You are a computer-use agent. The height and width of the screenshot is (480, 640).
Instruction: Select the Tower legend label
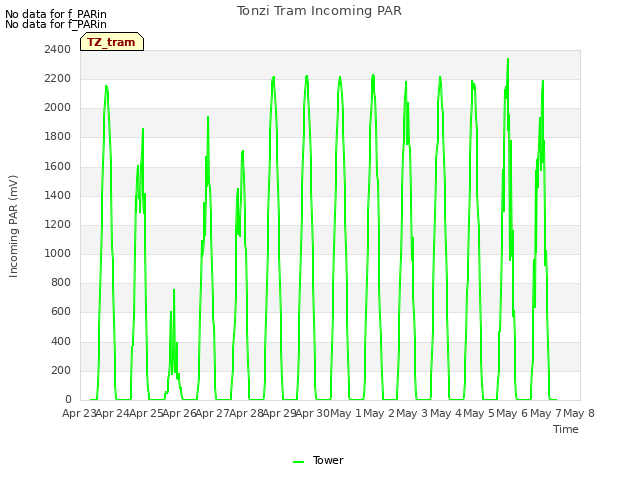[328, 460]
